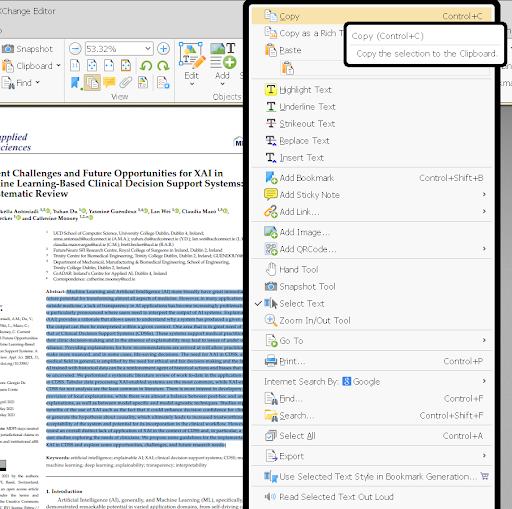512x509 pixels.
Task: Toggle the Content pane icon
Action: [x=143, y=82]
